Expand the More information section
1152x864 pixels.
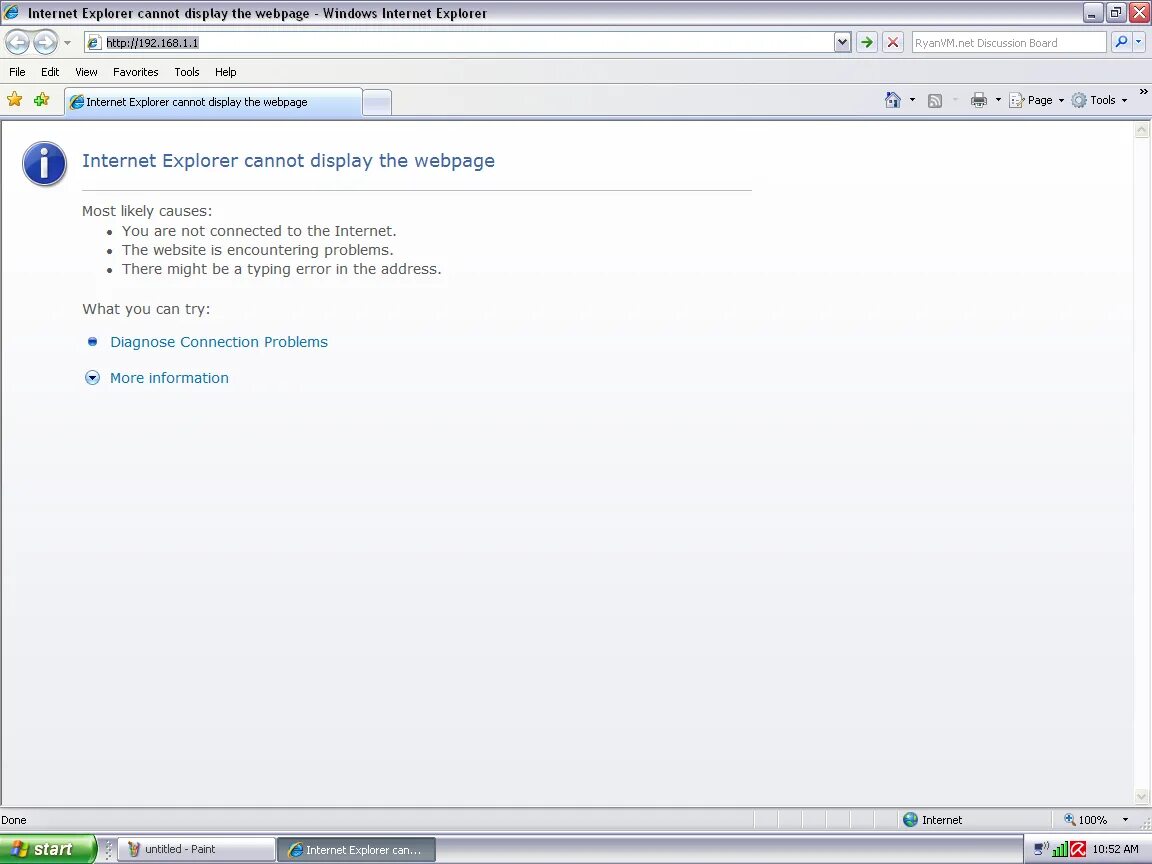[x=169, y=378]
